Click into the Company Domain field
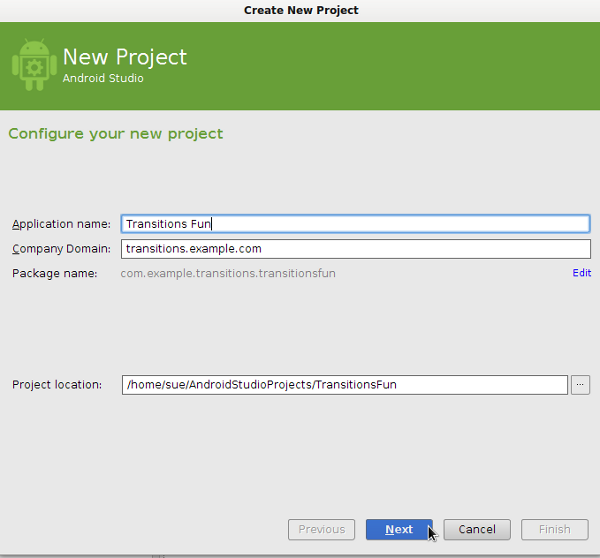Screen dimensions: 600x558 point(355,249)
